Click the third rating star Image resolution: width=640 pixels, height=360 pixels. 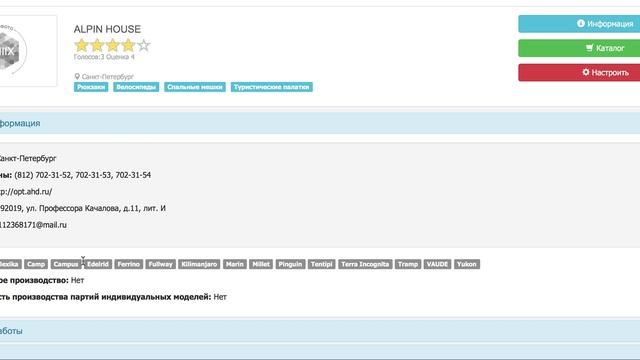click(113, 45)
